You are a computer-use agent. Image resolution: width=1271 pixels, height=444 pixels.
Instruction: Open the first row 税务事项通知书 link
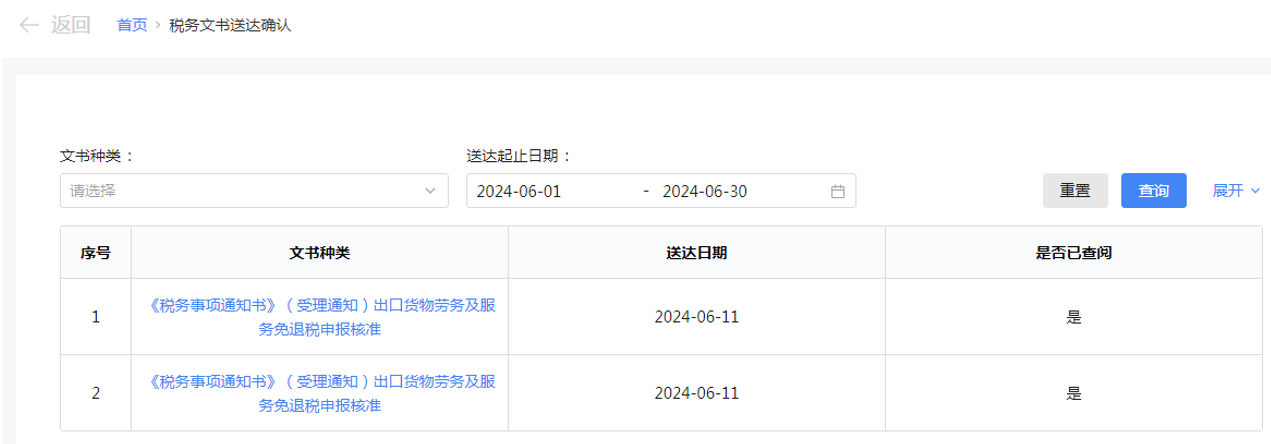coord(320,316)
